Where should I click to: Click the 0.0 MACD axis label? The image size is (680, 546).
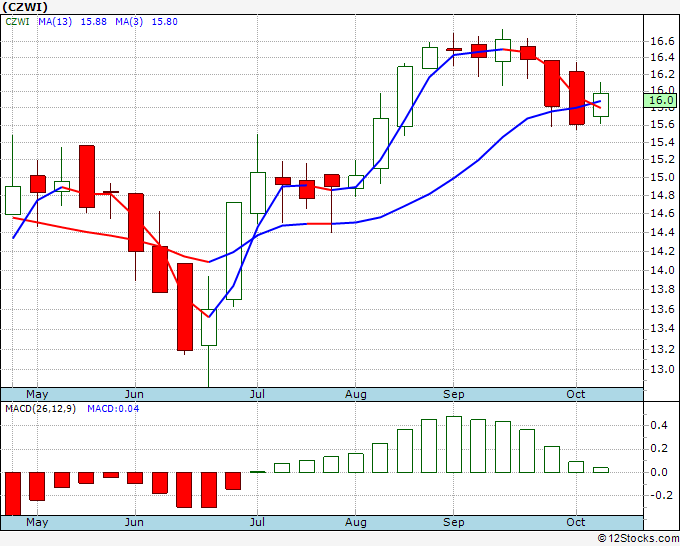[659, 472]
